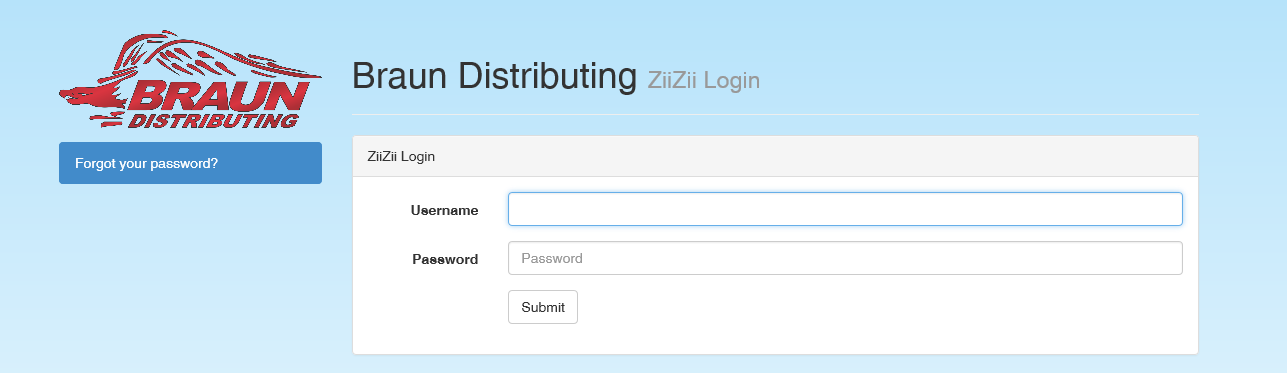Image resolution: width=1287 pixels, height=373 pixels.
Task: Click the red dragon head in logo
Action: [x=90, y=98]
